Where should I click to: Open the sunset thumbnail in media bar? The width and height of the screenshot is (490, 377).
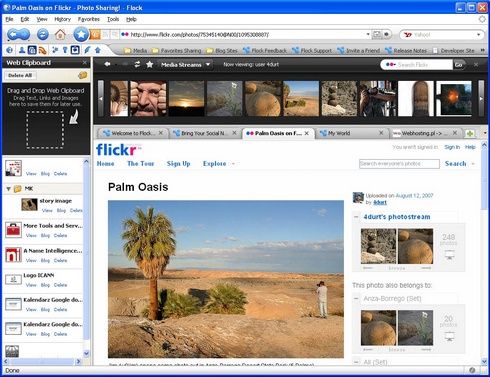[x=186, y=99]
